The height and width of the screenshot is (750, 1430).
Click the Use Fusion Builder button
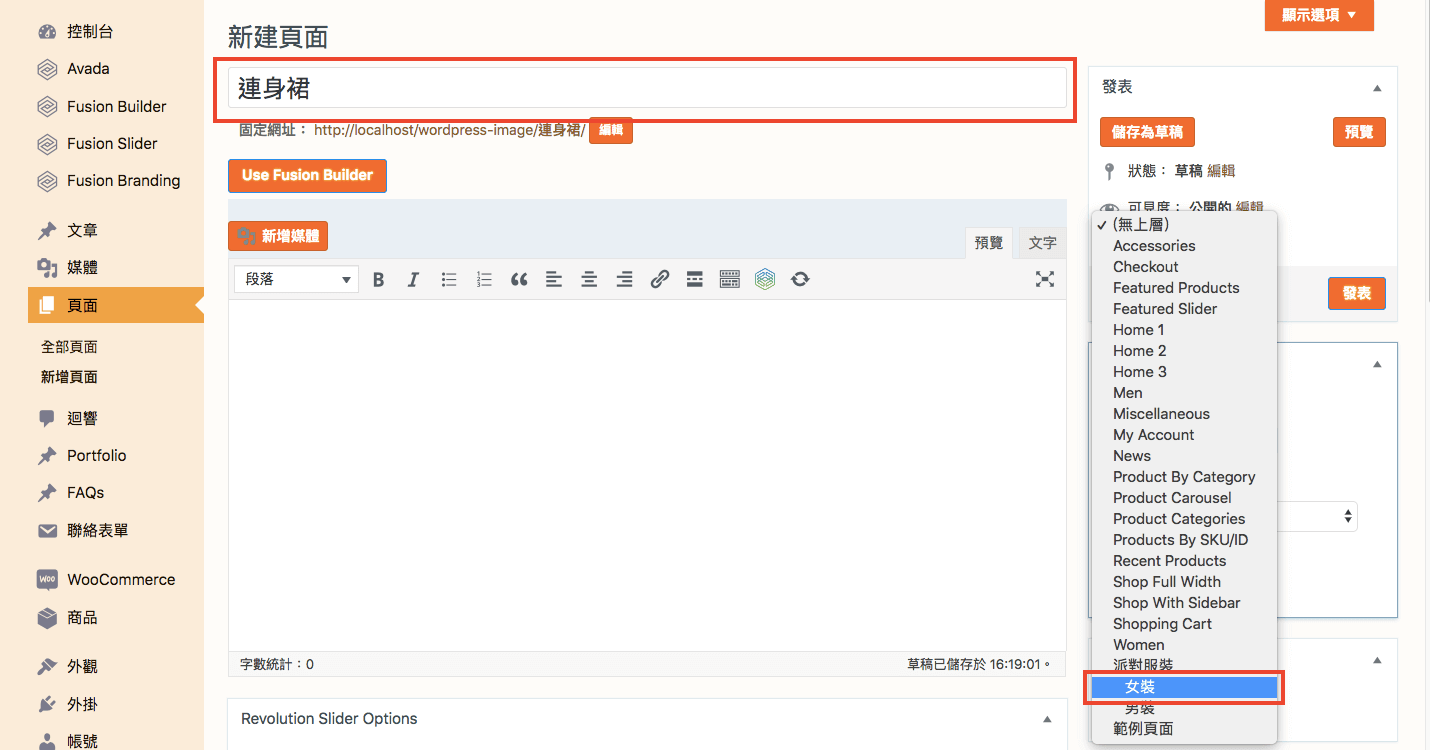(x=307, y=175)
